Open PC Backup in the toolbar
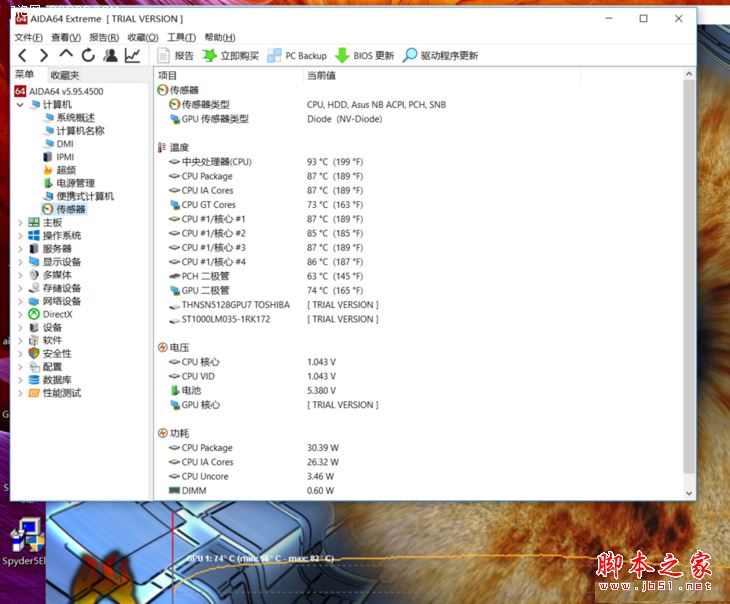The height and width of the screenshot is (604, 730). pos(297,56)
